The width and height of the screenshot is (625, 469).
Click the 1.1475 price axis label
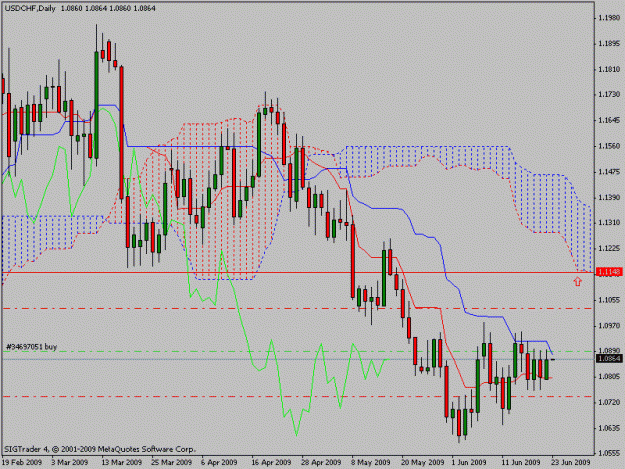click(610, 172)
